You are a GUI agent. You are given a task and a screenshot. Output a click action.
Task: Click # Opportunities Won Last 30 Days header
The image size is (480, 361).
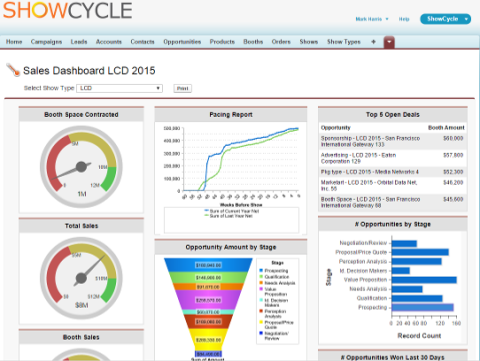point(393,357)
